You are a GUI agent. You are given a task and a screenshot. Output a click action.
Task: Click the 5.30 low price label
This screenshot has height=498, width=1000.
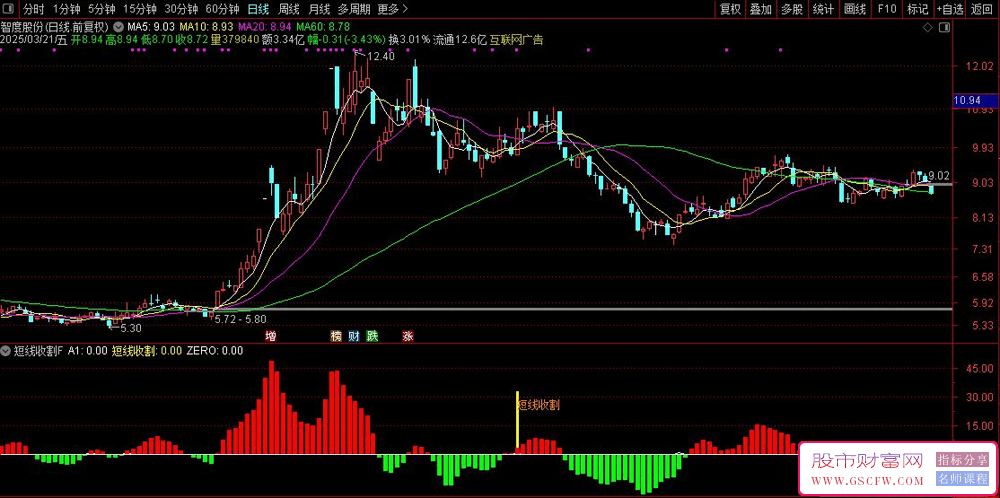point(130,328)
